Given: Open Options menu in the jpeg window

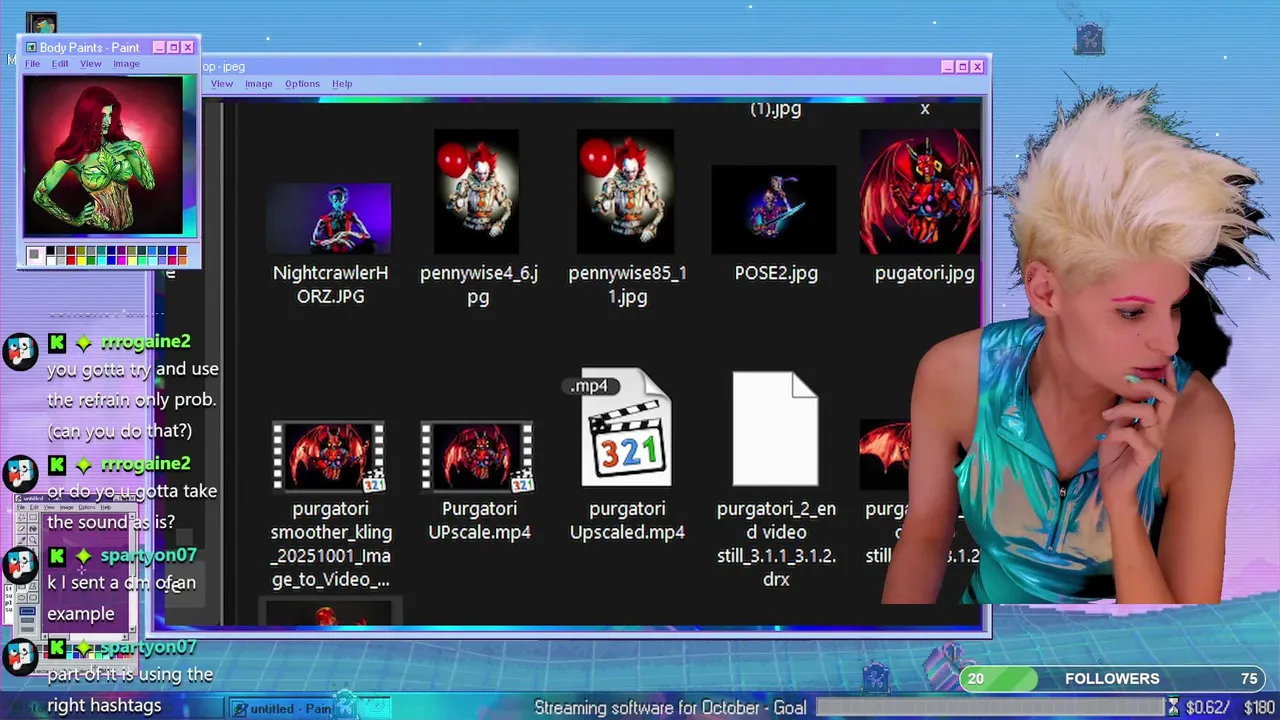Looking at the screenshot, I should (302, 84).
